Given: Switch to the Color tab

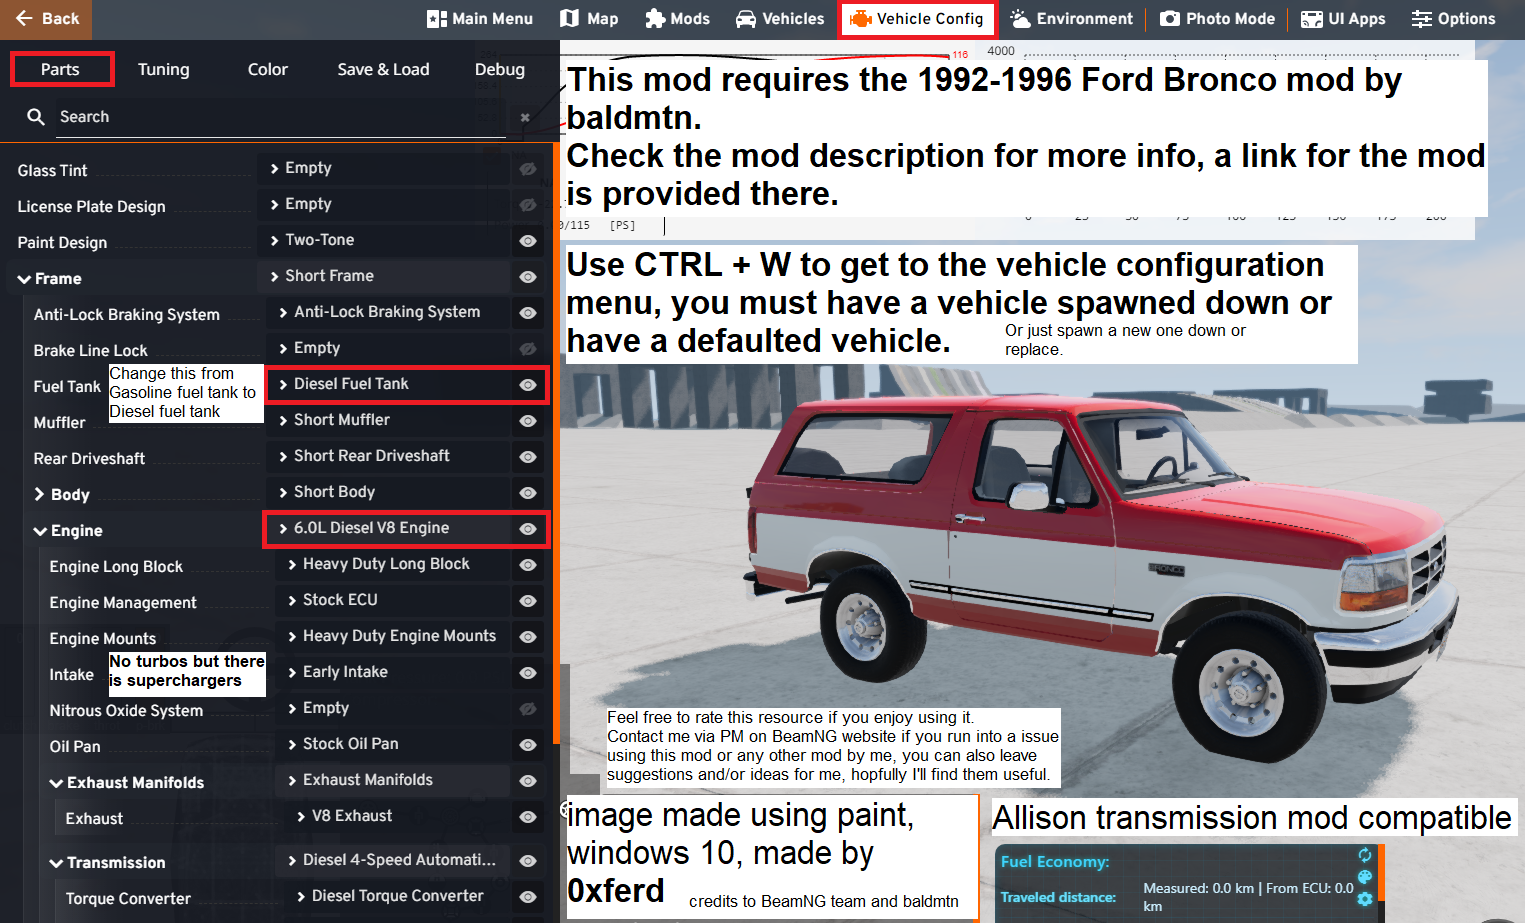Looking at the screenshot, I should click(x=267, y=69).
